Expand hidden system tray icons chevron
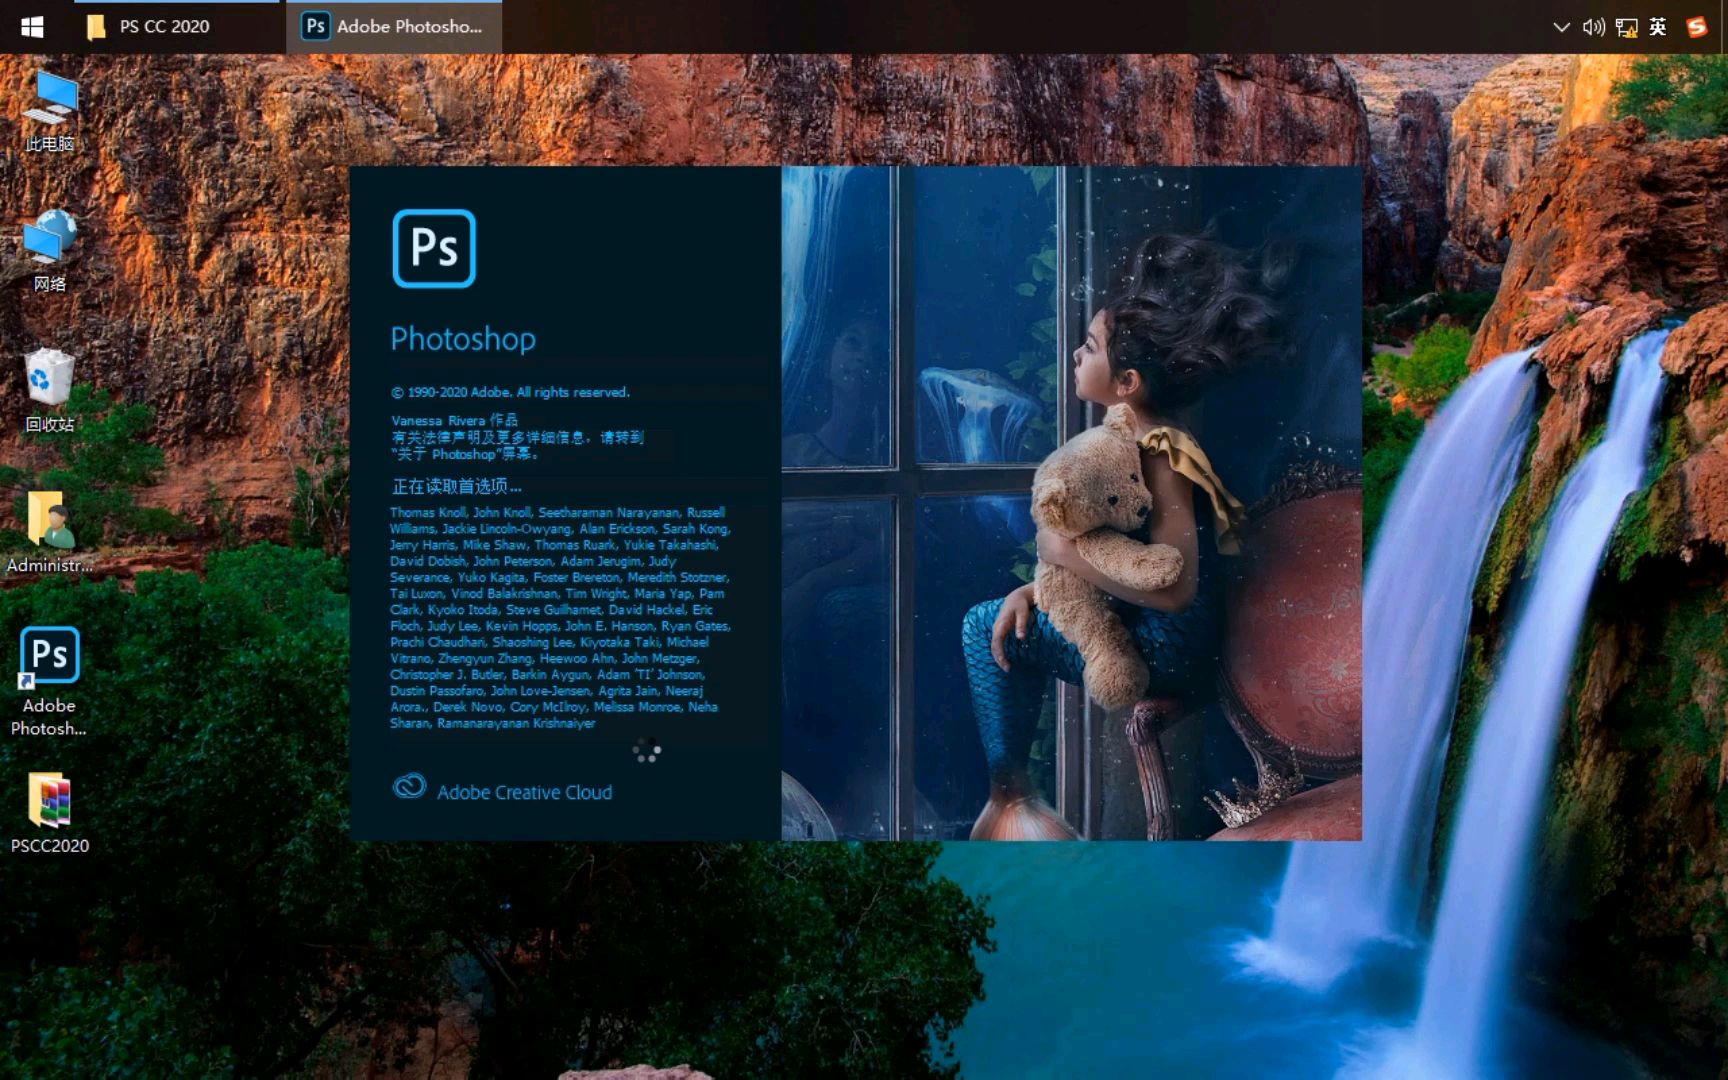1728x1080 pixels. [1561, 27]
